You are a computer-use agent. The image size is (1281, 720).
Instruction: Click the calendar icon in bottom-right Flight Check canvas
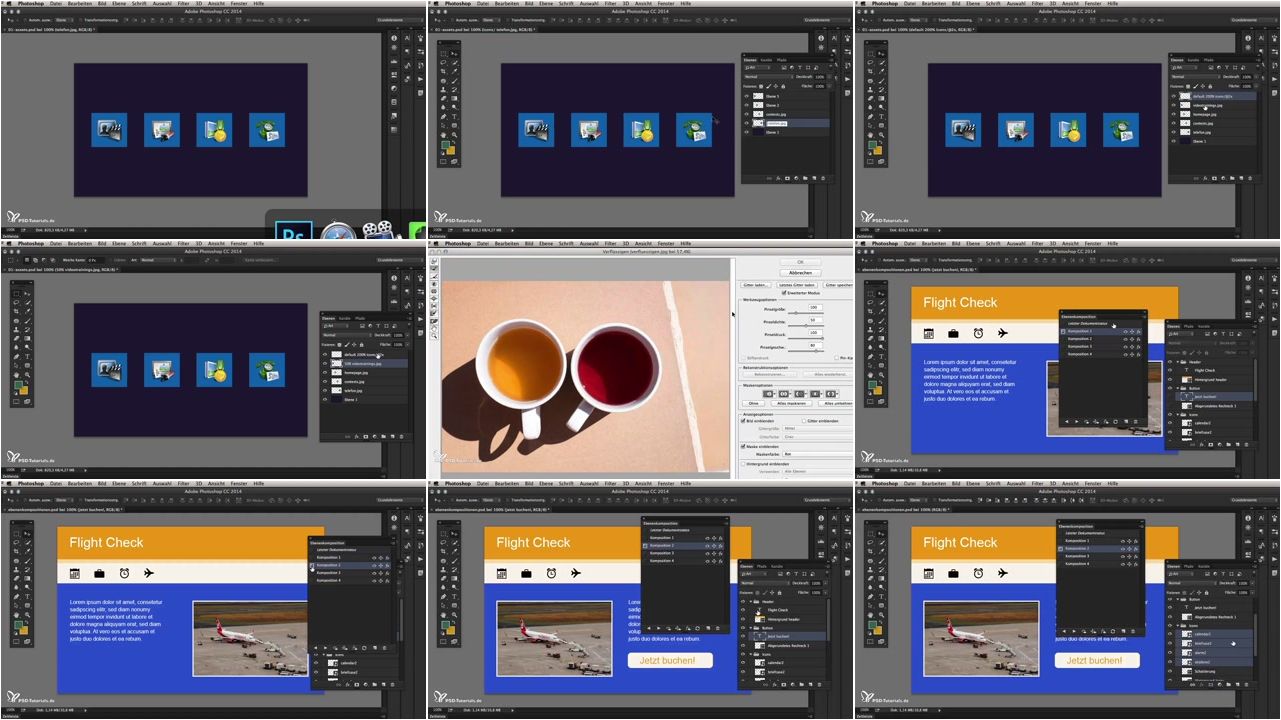928,573
